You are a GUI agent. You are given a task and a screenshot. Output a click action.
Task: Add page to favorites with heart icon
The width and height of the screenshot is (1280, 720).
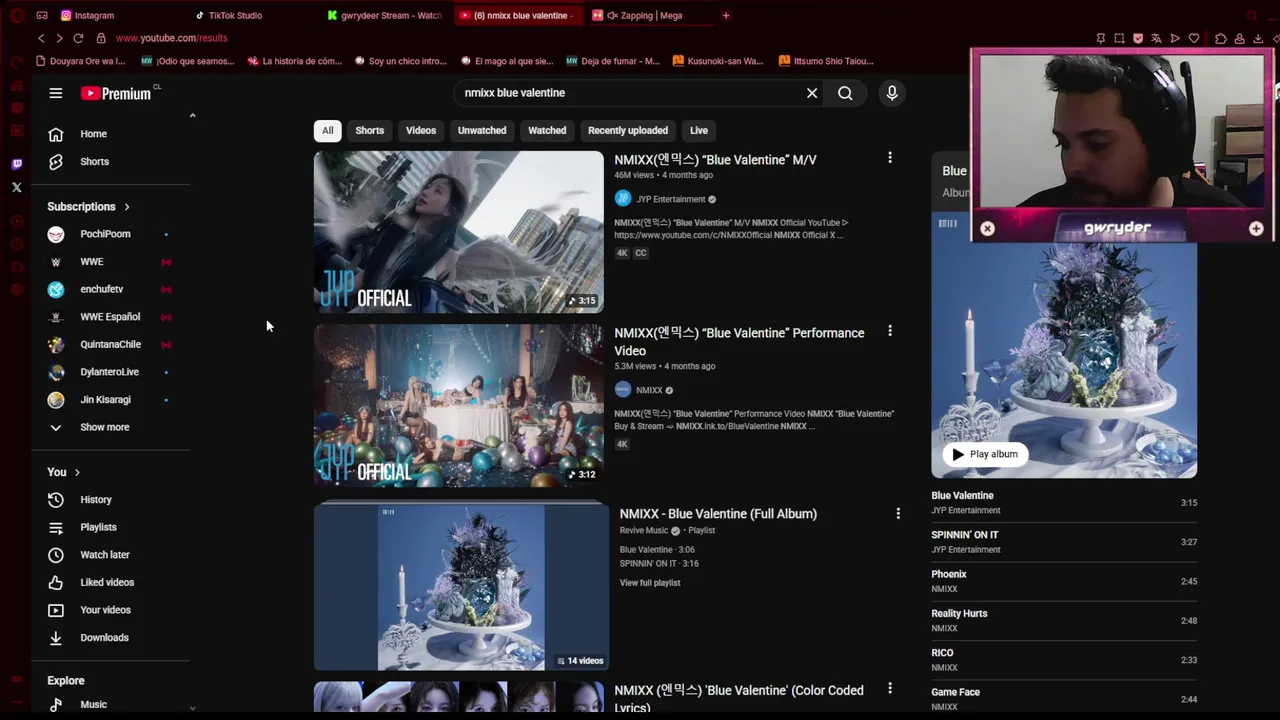pos(1194,38)
